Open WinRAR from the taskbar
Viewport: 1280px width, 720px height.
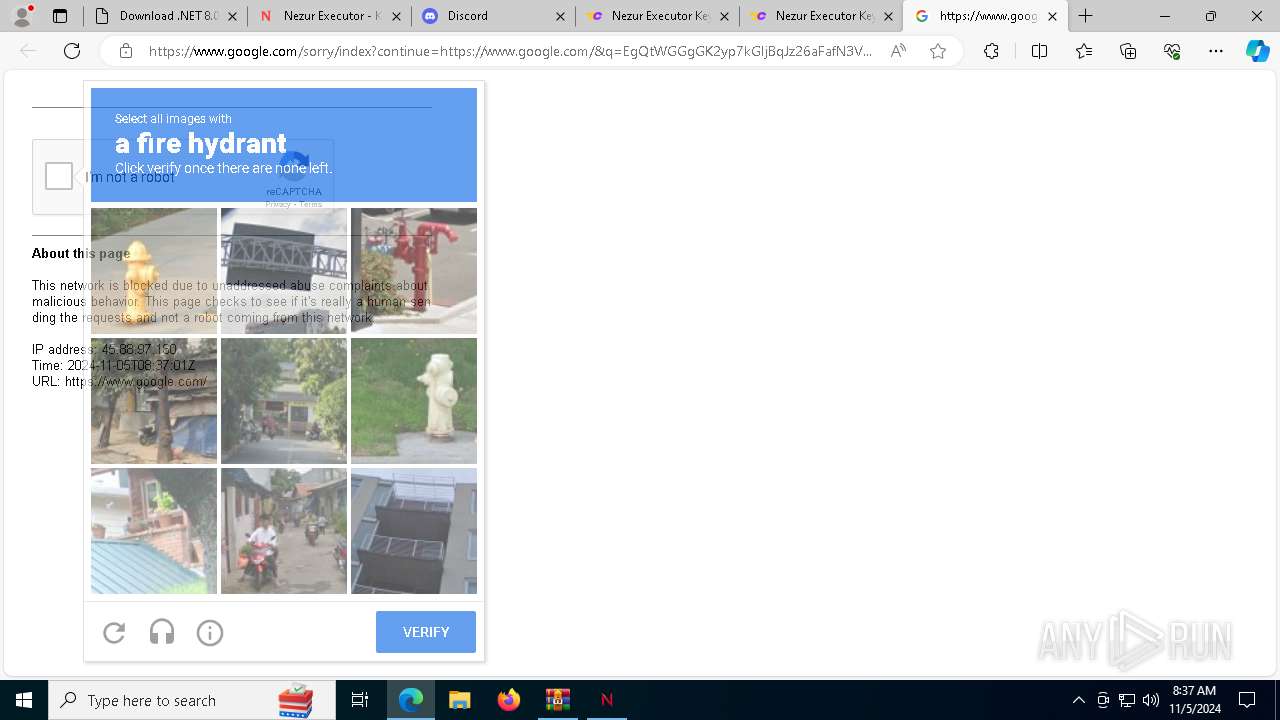[557, 700]
